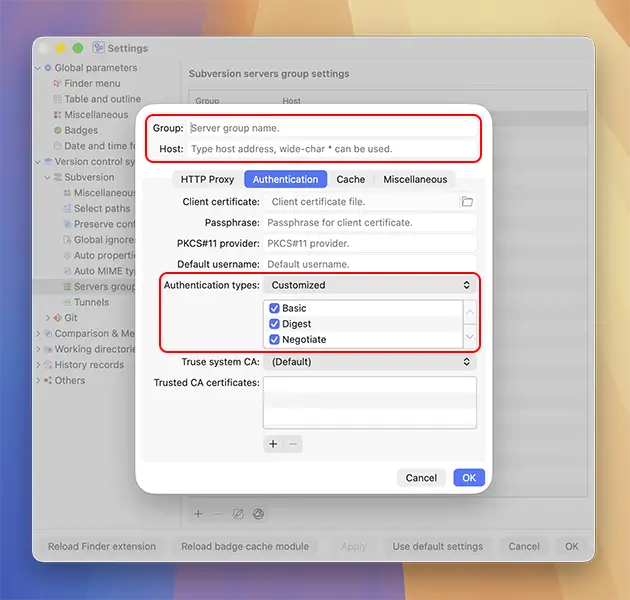Image resolution: width=630 pixels, height=600 pixels.
Task: Click the Git icon in settings sidebar
Action: (x=58, y=318)
